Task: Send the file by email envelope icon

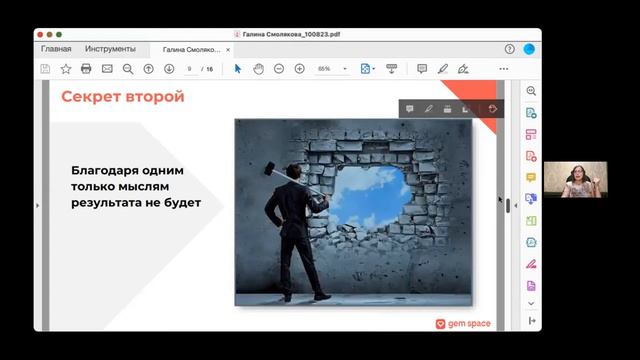Action: 107,69
